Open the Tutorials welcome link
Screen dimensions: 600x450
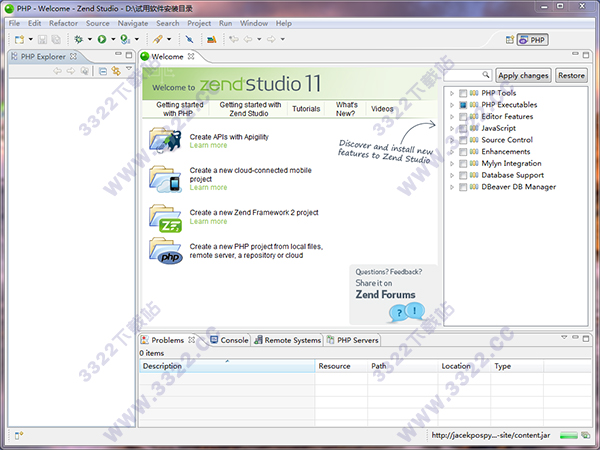pos(306,109)
